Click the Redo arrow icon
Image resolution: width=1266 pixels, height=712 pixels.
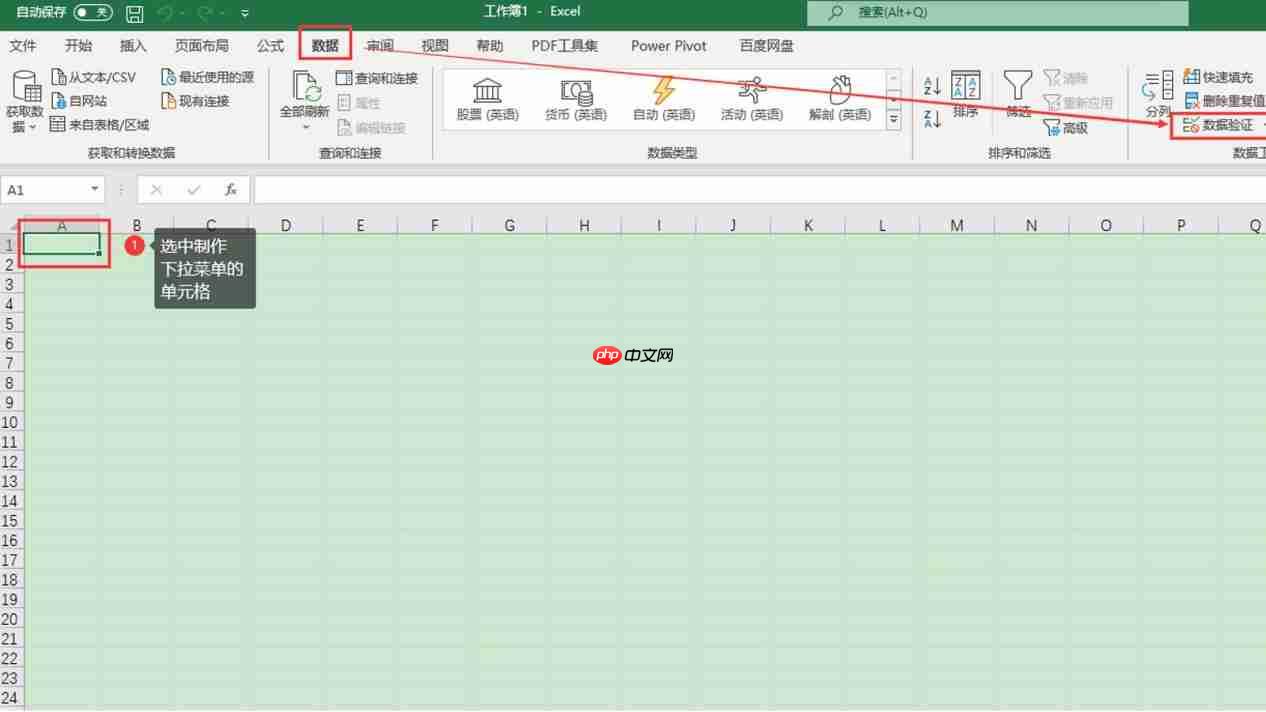(205, 13)
